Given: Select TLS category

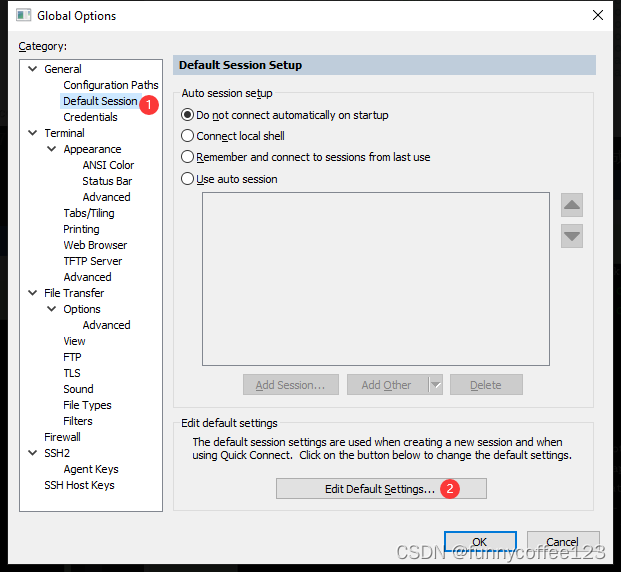Looking at the screenshot, I should 72,373.
